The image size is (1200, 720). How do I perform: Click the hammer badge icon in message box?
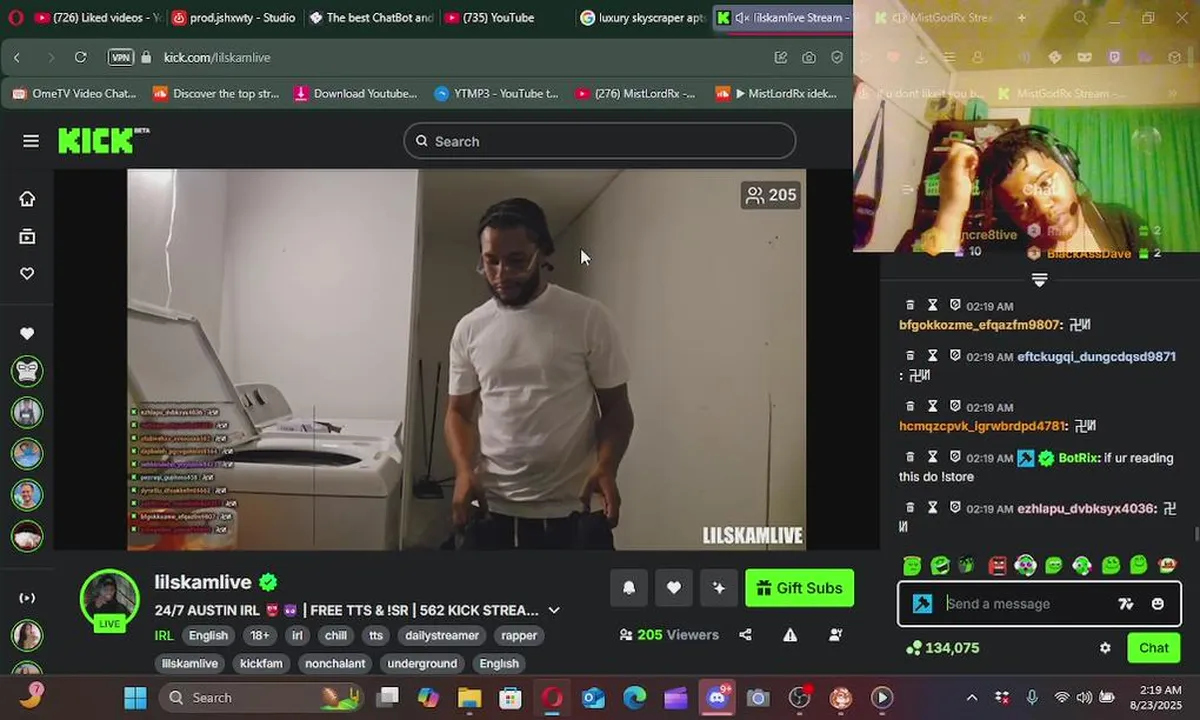922,604
